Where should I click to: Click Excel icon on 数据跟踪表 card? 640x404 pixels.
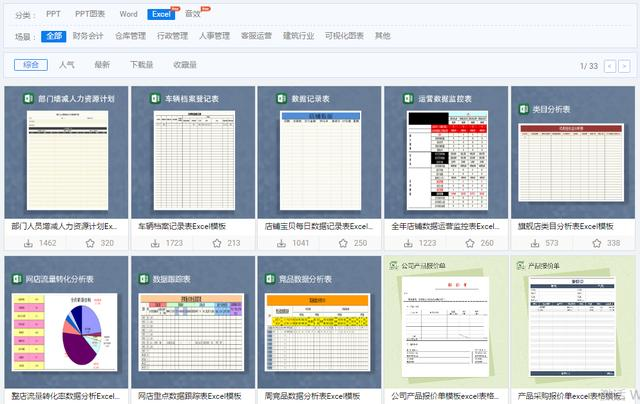point(144,279)
